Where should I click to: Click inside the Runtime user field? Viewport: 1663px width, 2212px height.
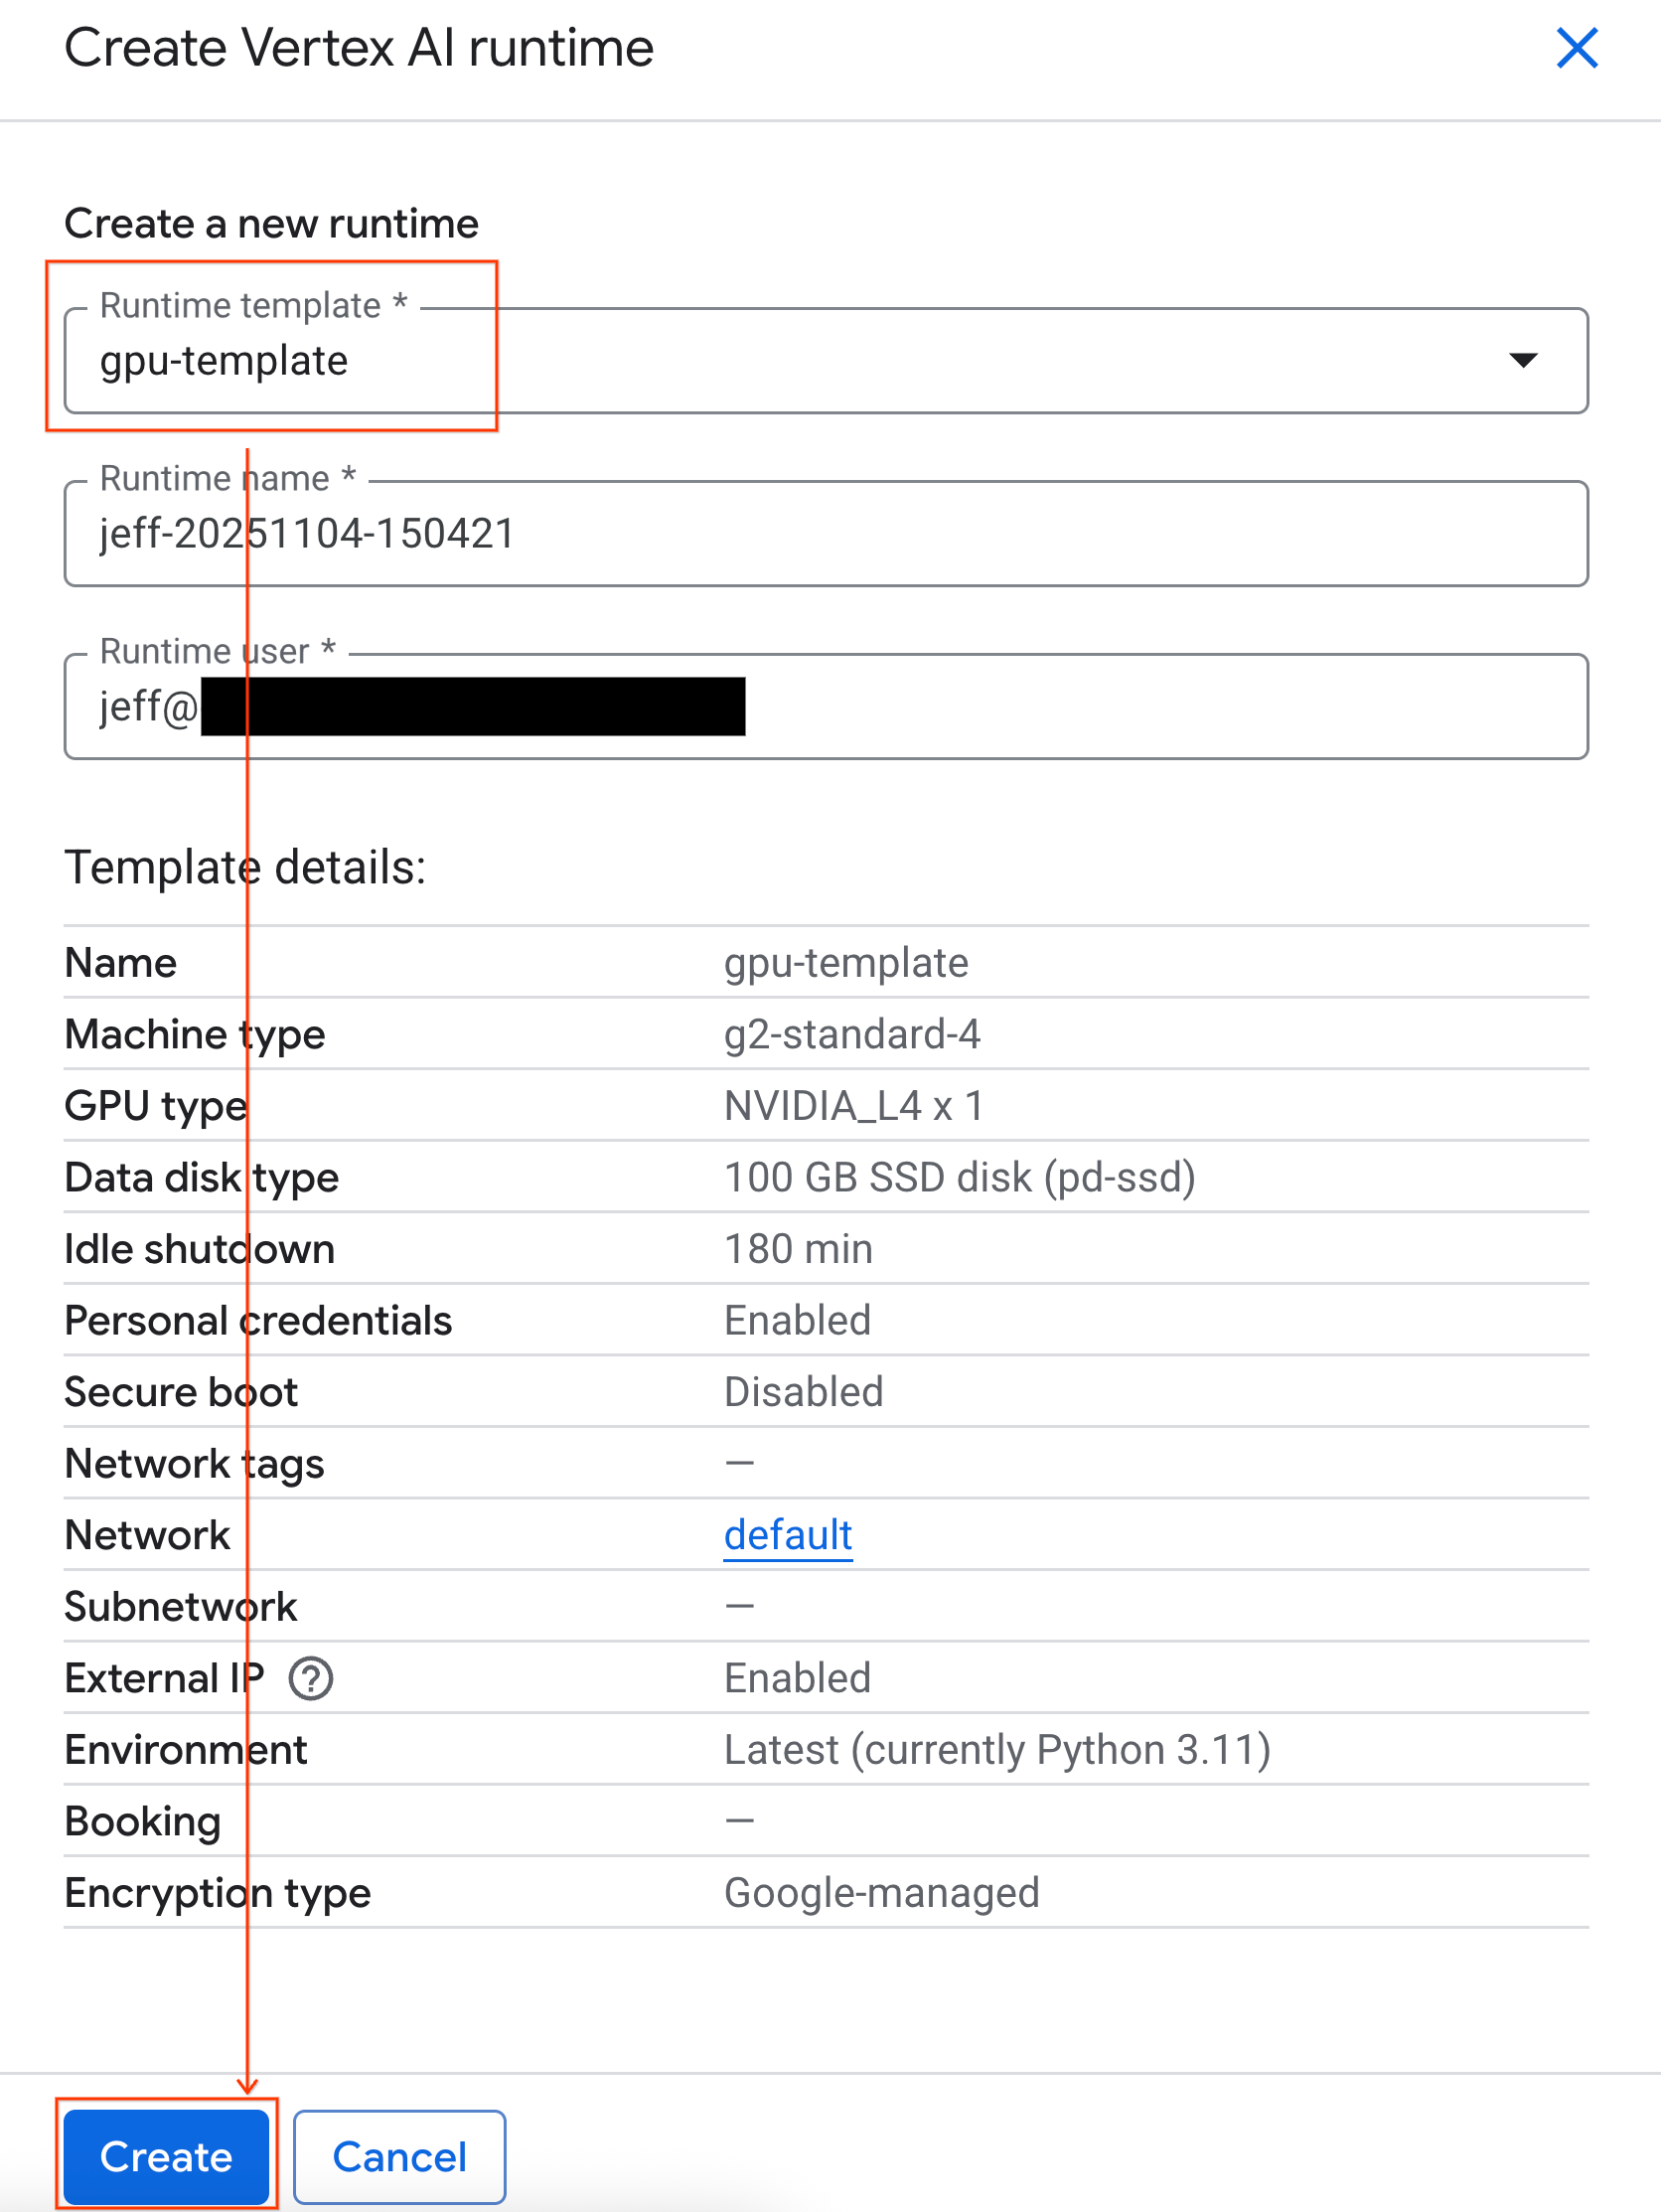(800, 707)
